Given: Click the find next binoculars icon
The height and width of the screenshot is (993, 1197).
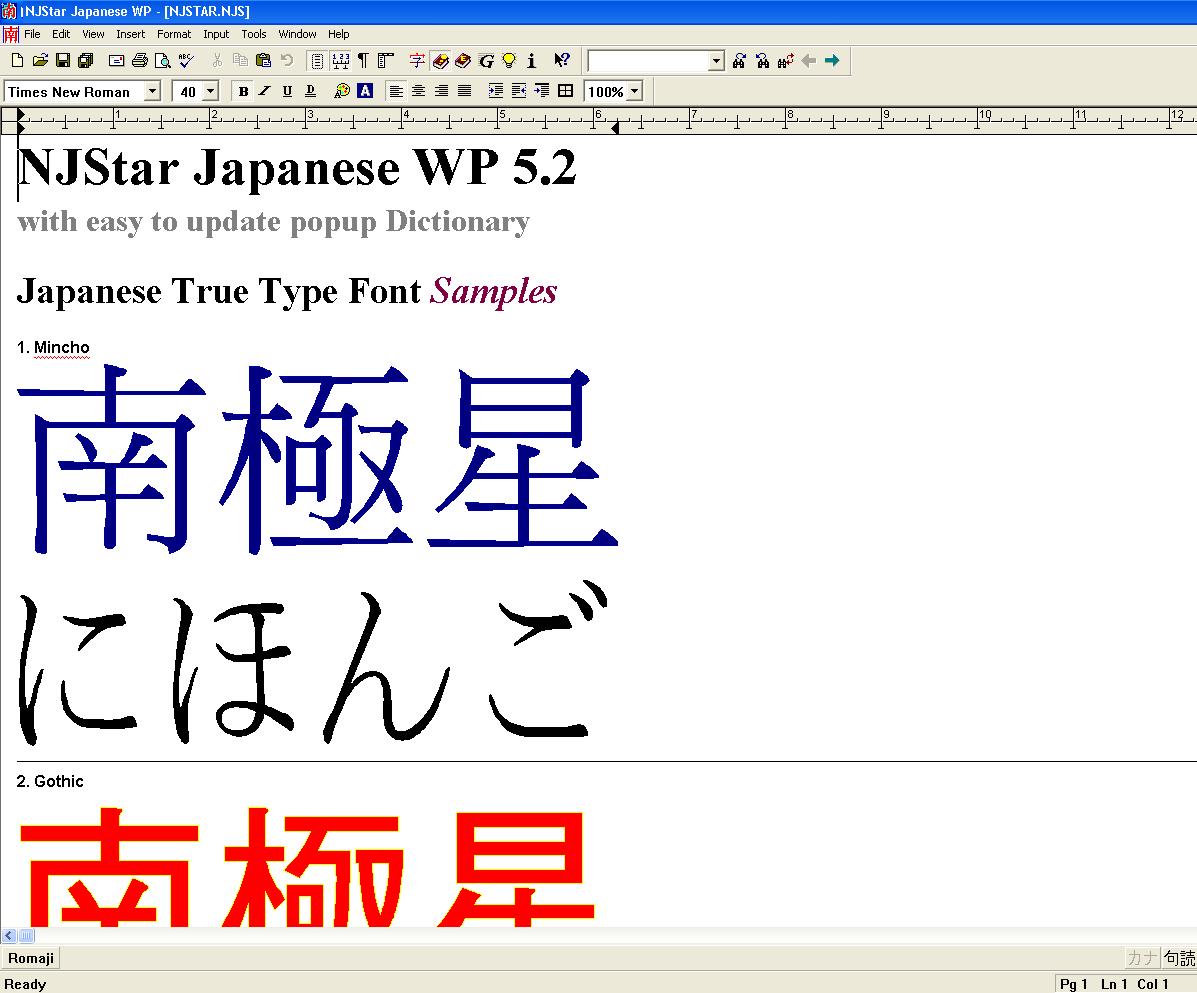Looking at the screenshot, I should coord(738,60).
